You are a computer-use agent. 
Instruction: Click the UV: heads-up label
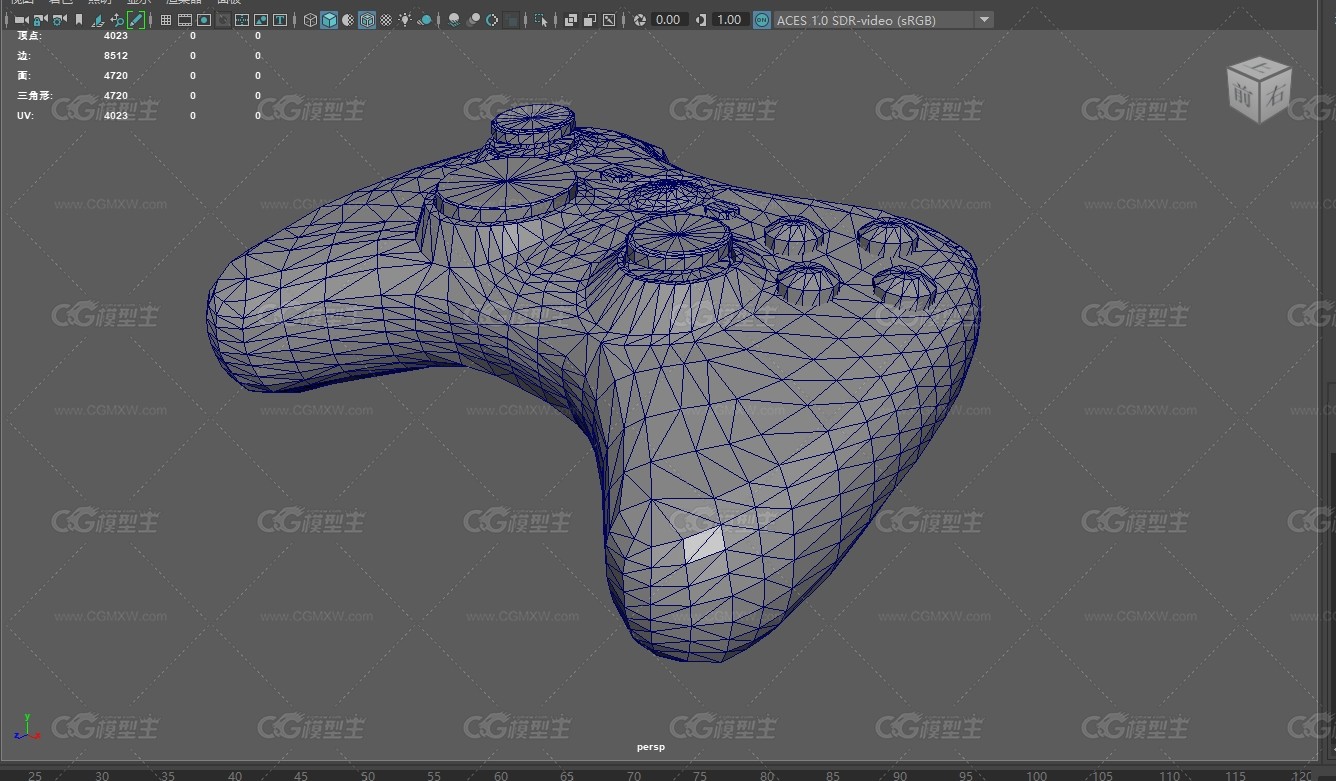point(24,116)
